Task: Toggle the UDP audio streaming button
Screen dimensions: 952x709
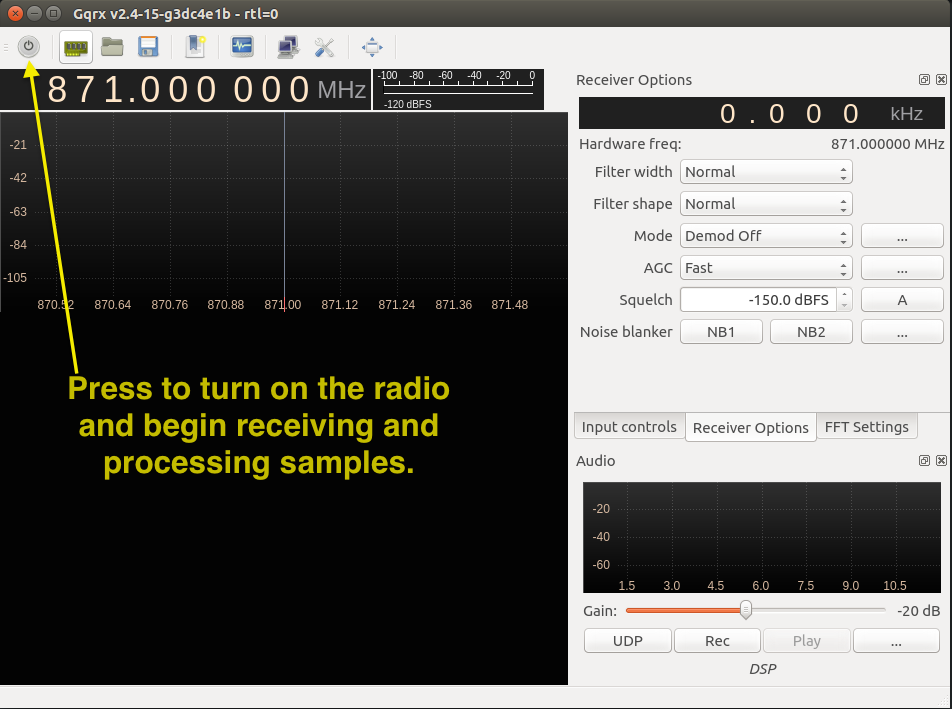Action: [x=628, y=641]
